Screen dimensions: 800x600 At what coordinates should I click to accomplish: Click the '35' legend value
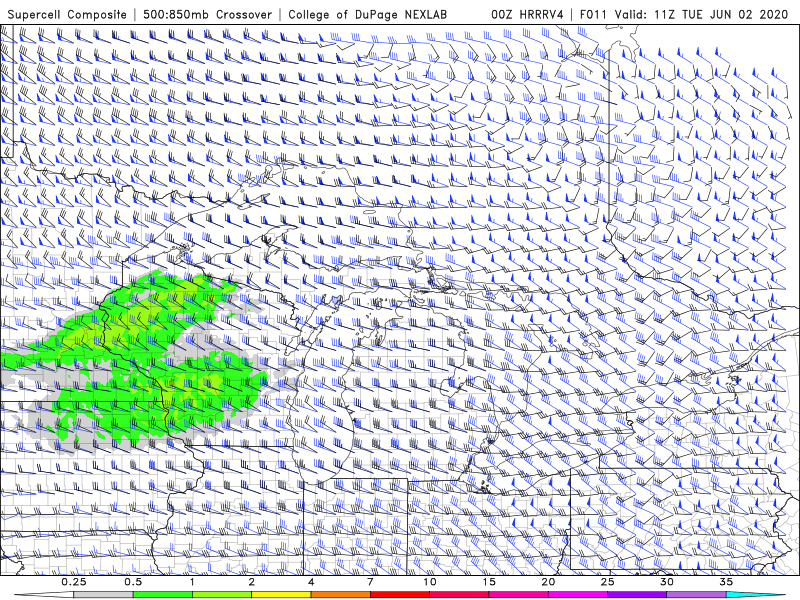(727, 582)
